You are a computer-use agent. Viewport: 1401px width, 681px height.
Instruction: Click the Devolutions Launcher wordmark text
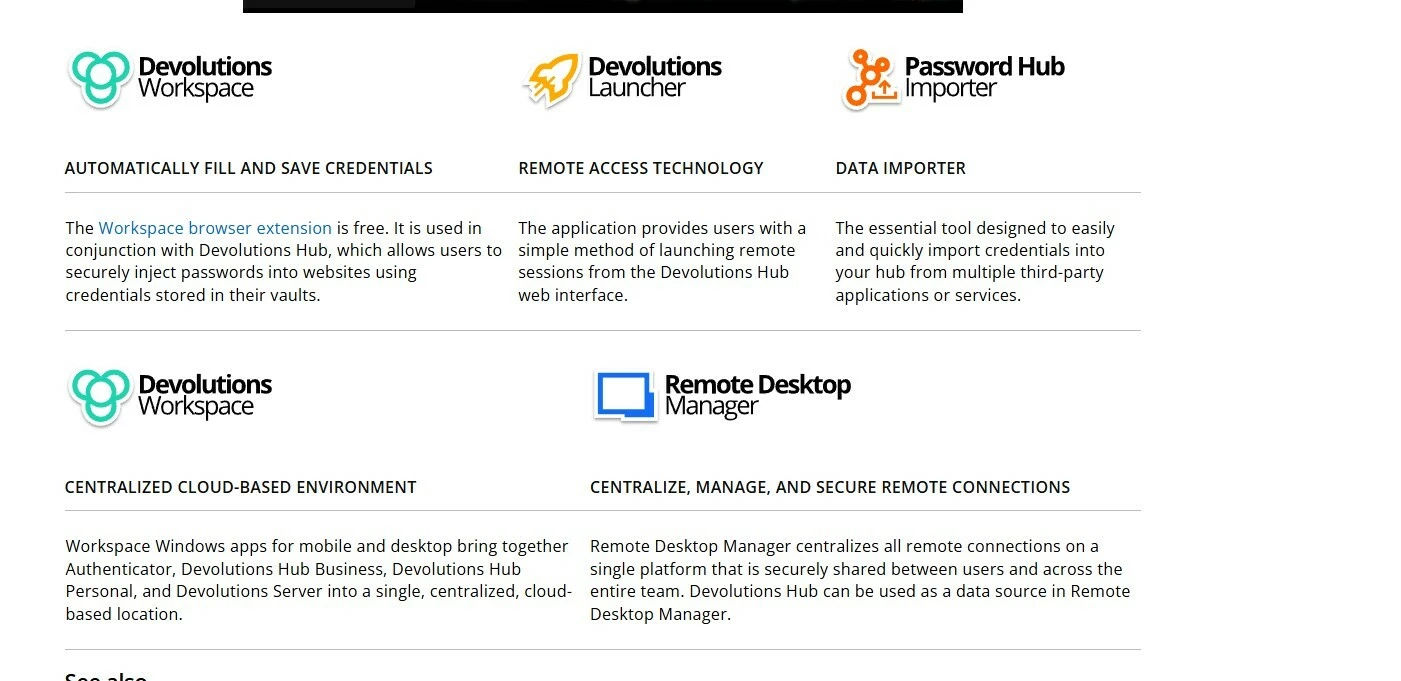(655, 78)
